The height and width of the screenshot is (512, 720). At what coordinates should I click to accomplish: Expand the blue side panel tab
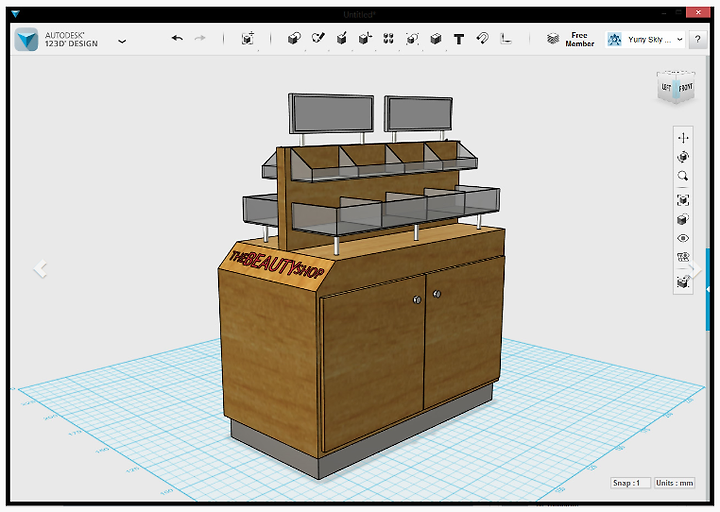(x=708, y=289)
